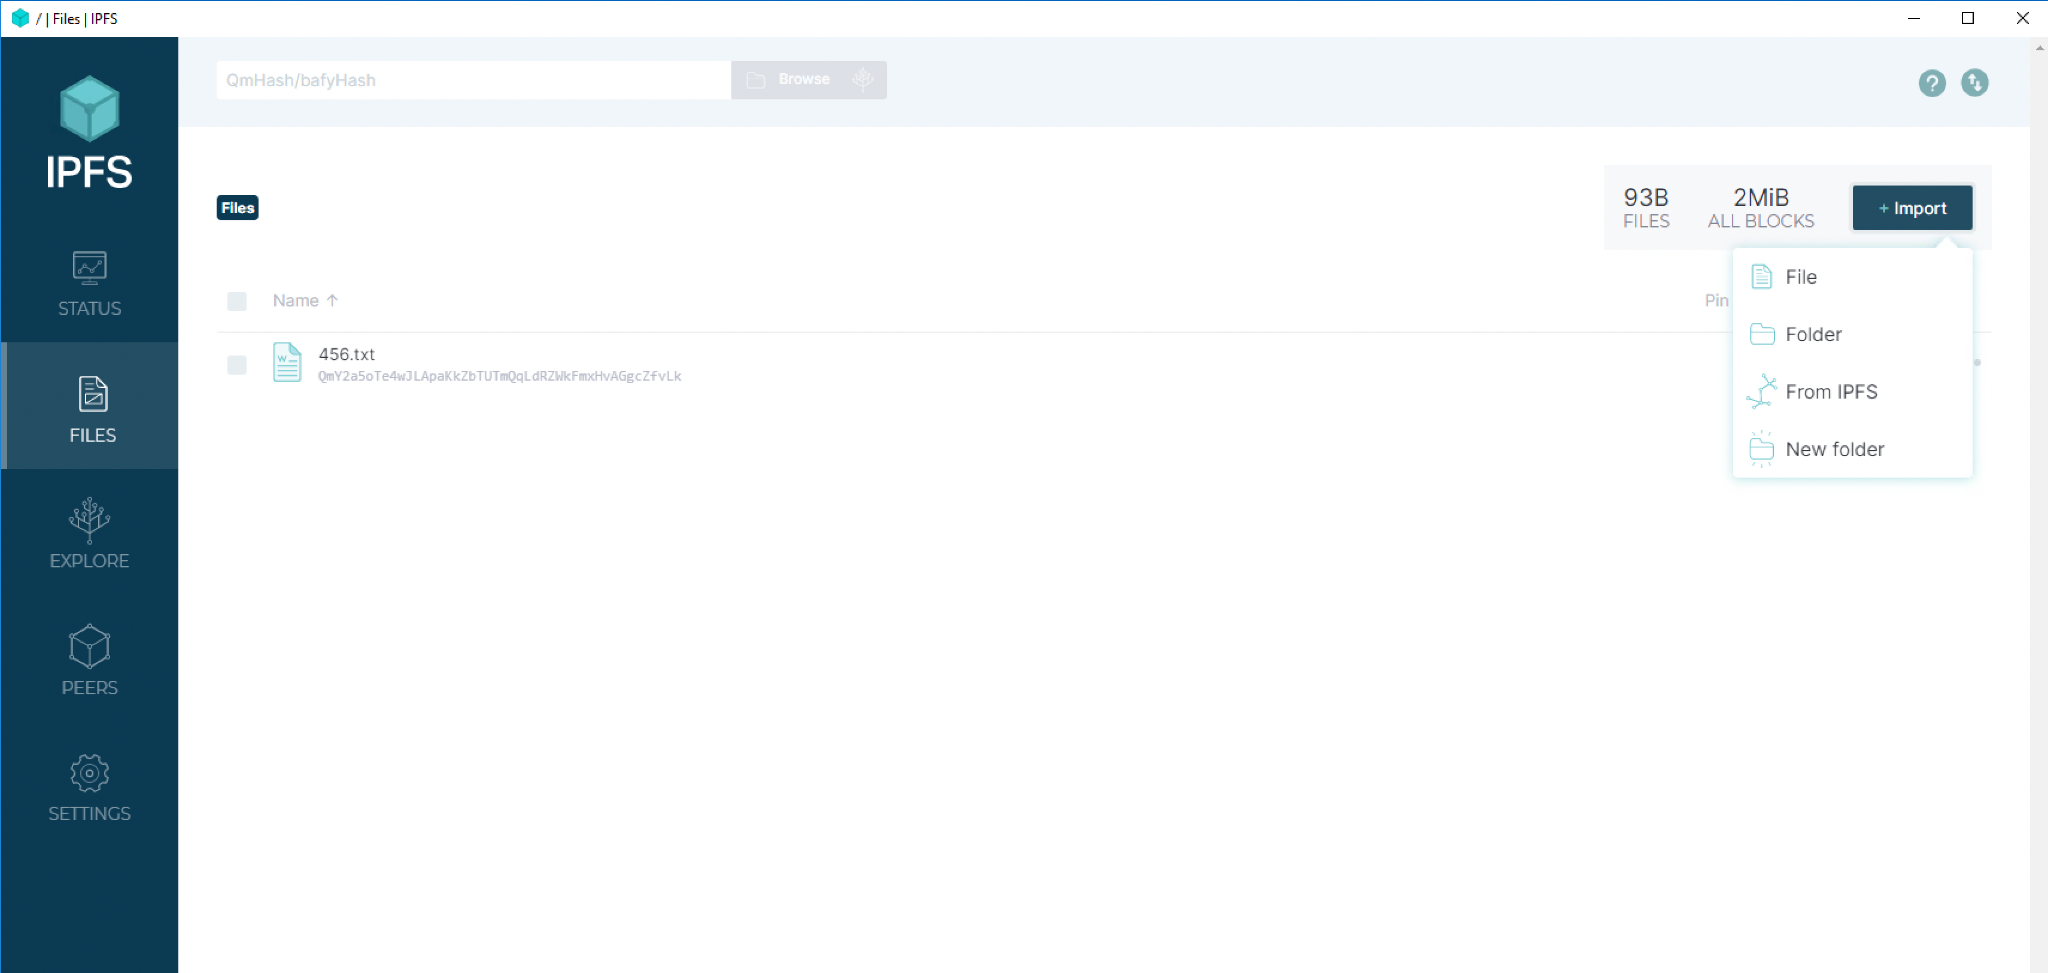2048x973 pixels.
Task: Click the Files breadcrumb label
Action: click(x=237, y=207)
